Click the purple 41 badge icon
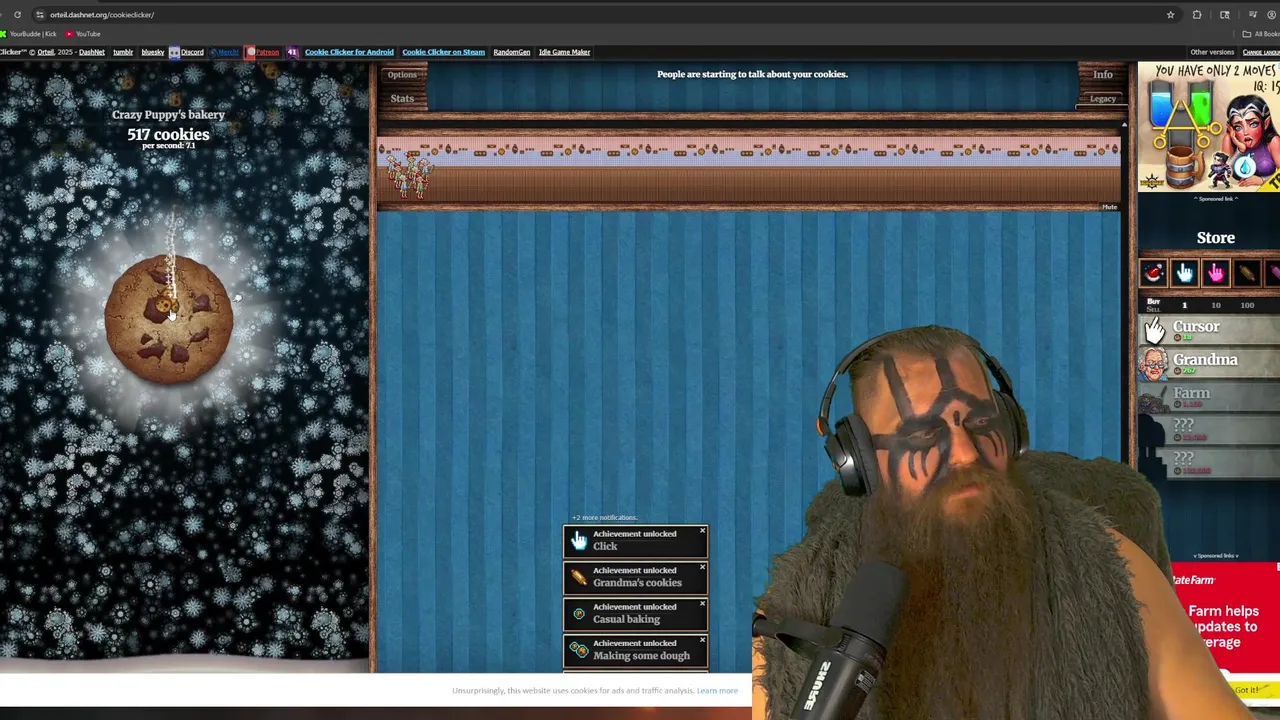This screenshot has width=1280, height=720. pyautogui.click(x=292, y=52)
